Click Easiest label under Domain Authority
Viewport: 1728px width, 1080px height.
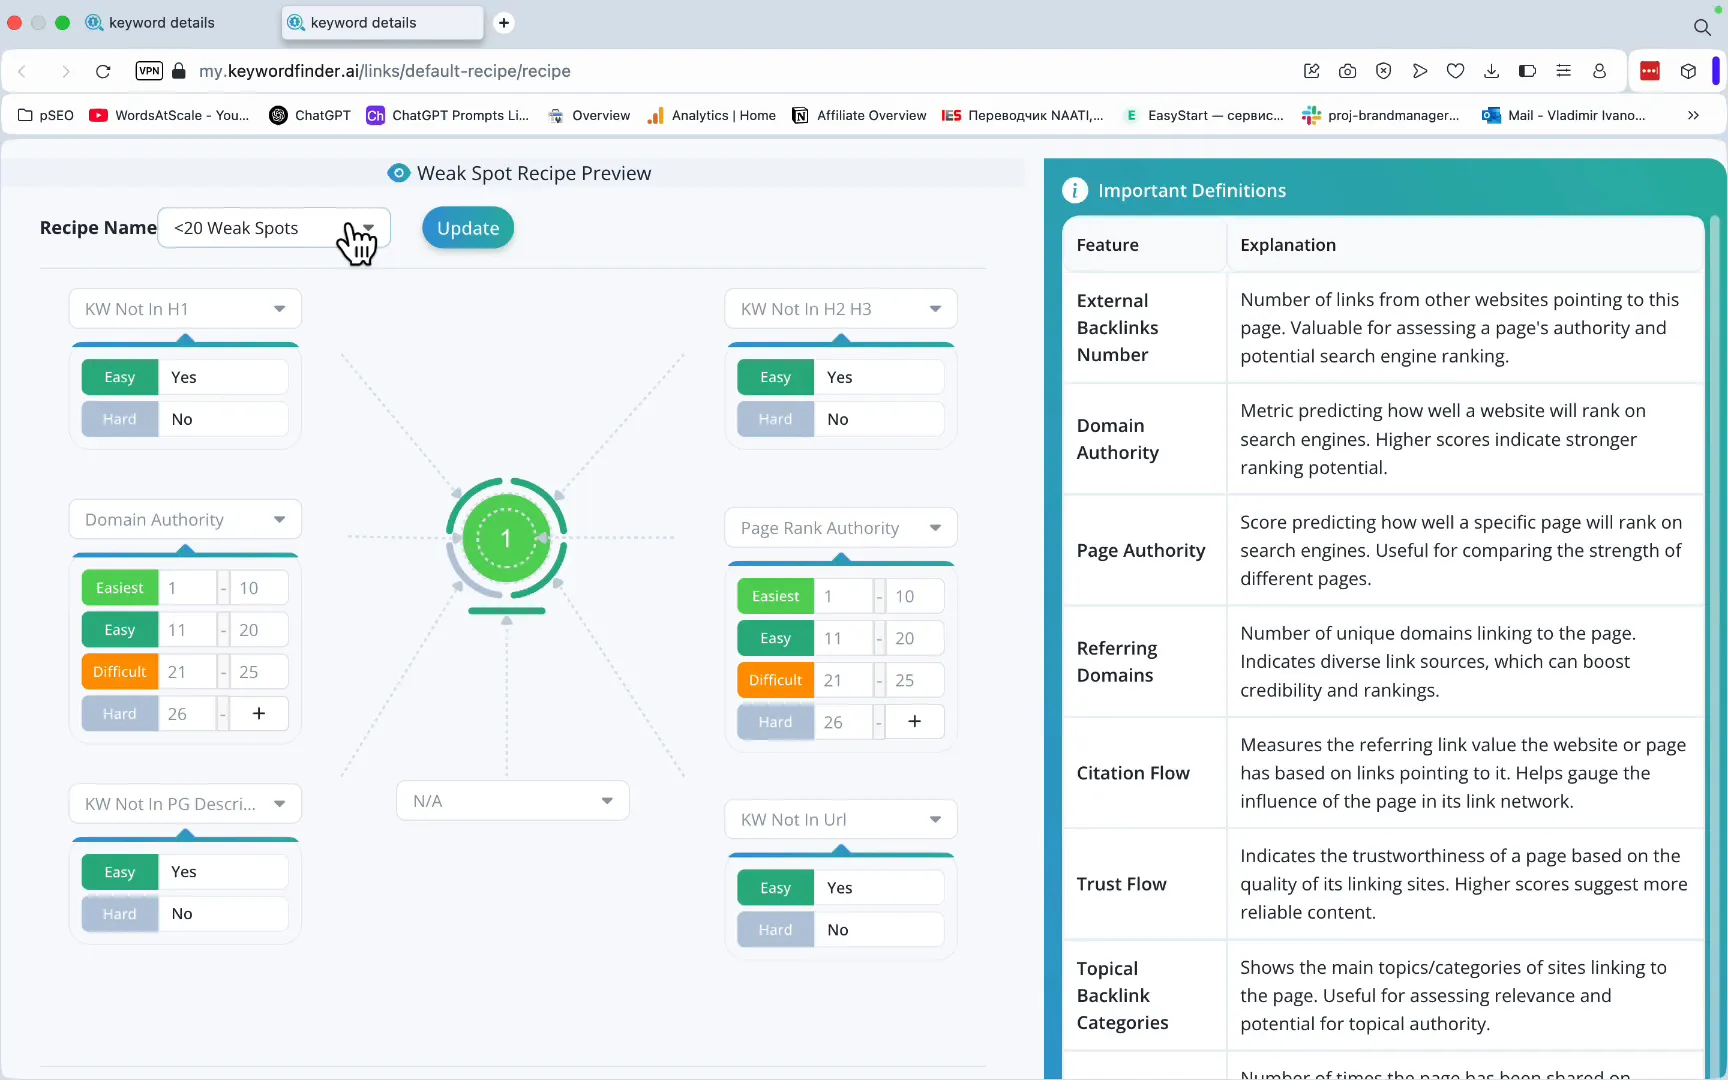click(120, 588)
